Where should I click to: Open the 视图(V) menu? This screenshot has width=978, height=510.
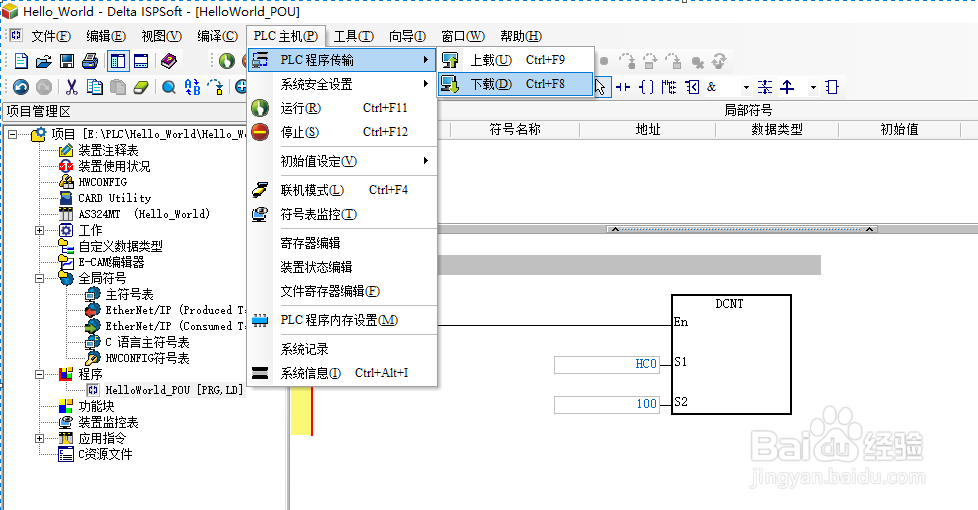click(162, 36)
